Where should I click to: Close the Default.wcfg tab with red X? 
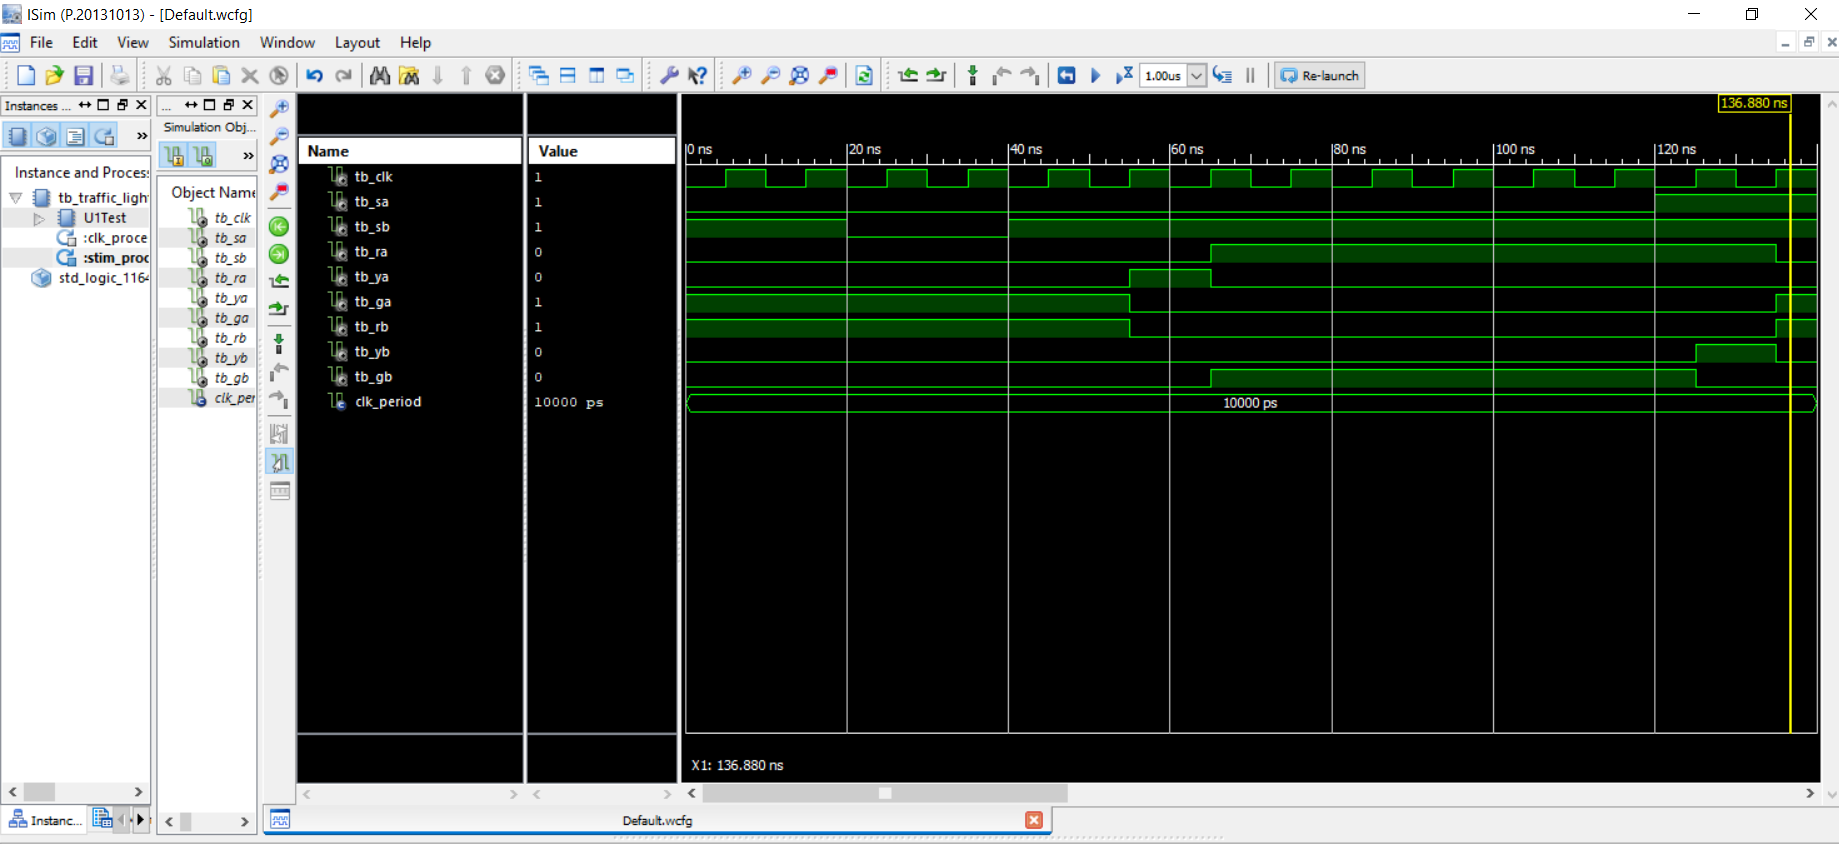pyautogui.click(x=1034, y=820)
